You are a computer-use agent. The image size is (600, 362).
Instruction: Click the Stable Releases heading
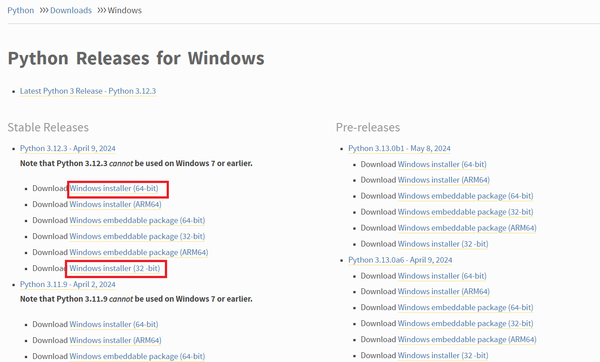tap(48, 127)
